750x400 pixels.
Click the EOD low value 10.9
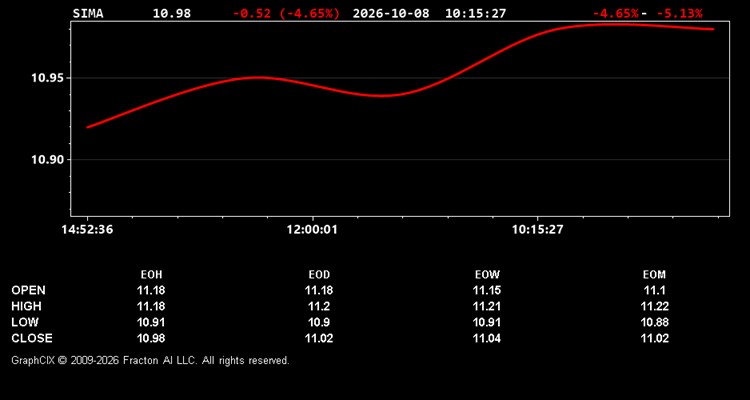click(x=319, y=322)
